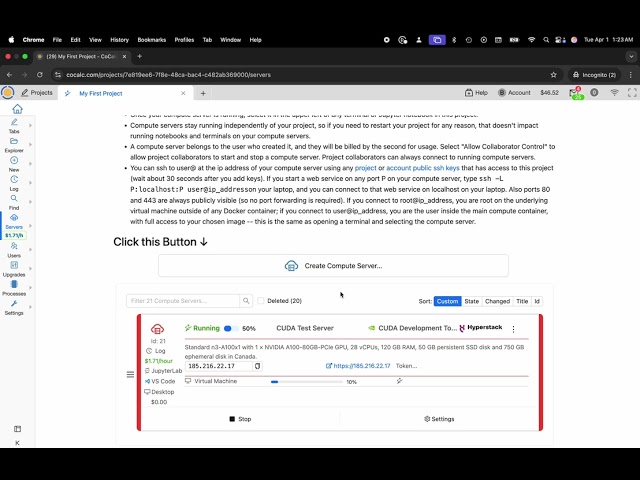The width and height of the screenshot is (640, 480).
Task: Expand the New flyout arrow
Action: (x=30, y=164)
